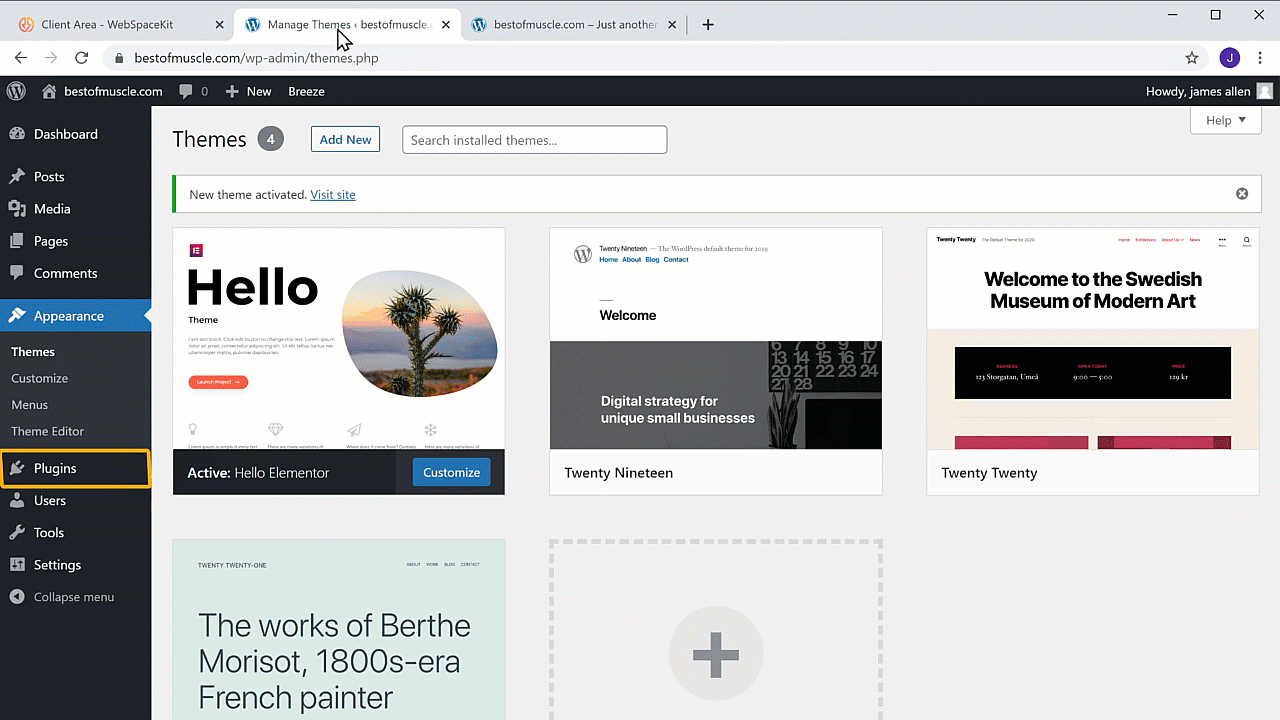Viewport: 1280px width, 720px height.
Task: Click the browser back arrow
Action: [20, 58]
